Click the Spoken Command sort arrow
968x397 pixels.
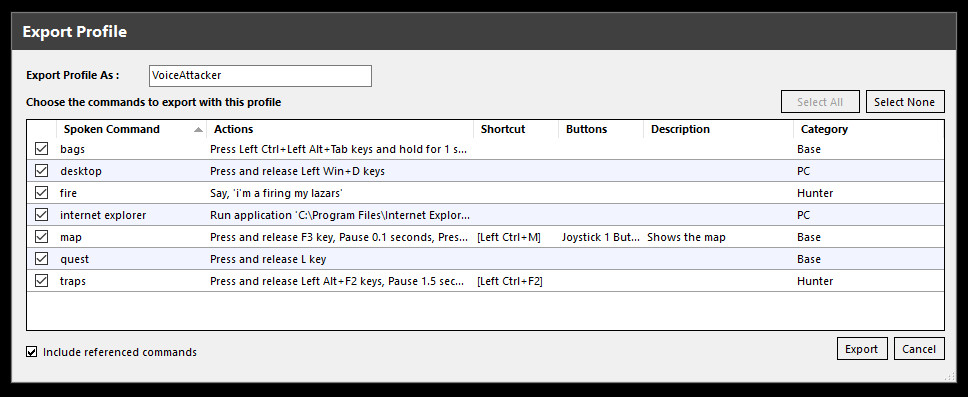tap(198, 130)
